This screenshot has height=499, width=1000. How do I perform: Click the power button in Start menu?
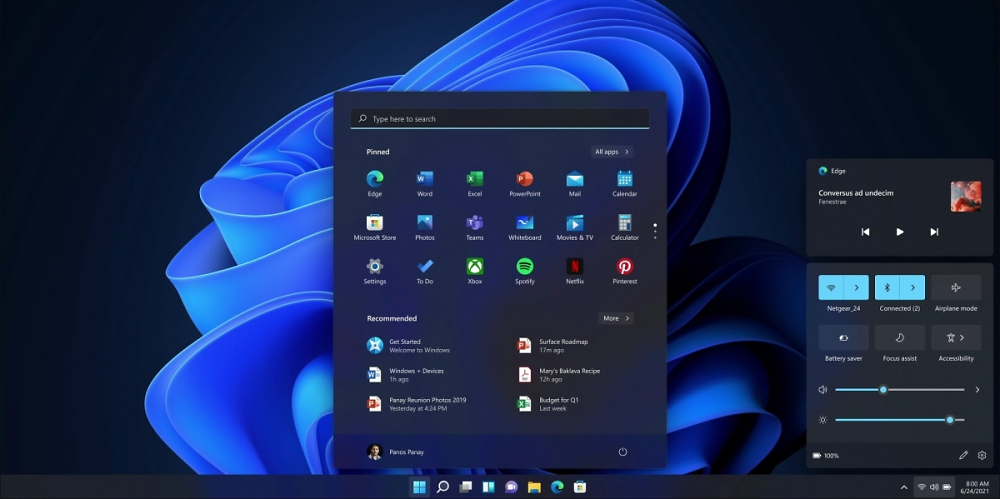622,452
